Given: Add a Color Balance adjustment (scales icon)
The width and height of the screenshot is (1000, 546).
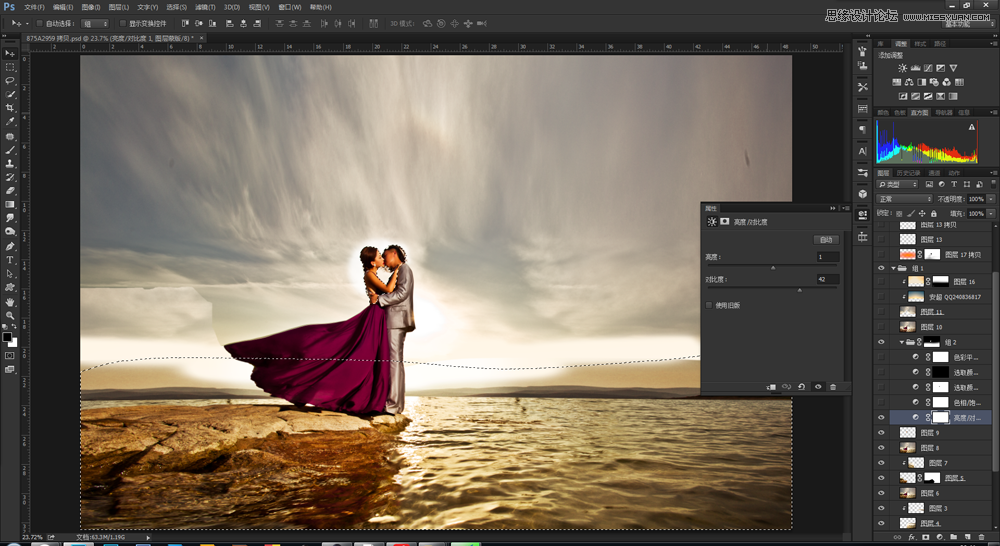Looking at the screenshot, I should coord(909,82).
